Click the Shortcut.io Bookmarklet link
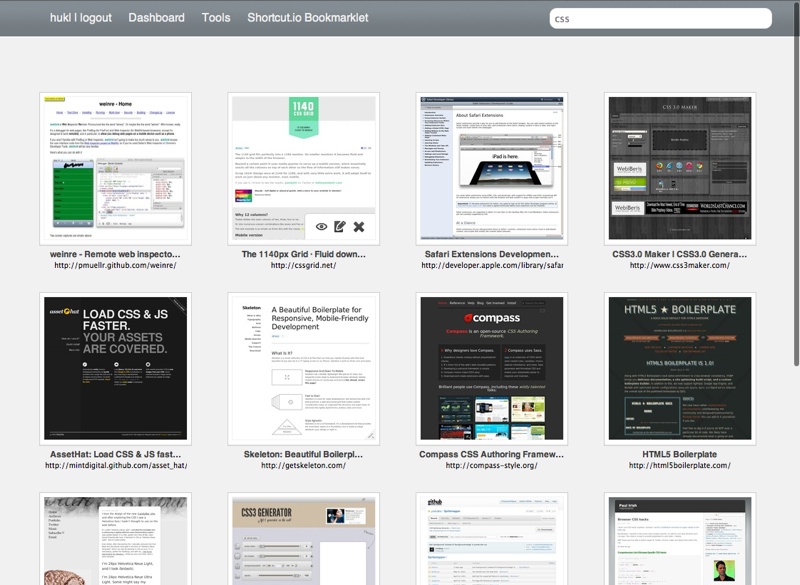 point(308,18)
